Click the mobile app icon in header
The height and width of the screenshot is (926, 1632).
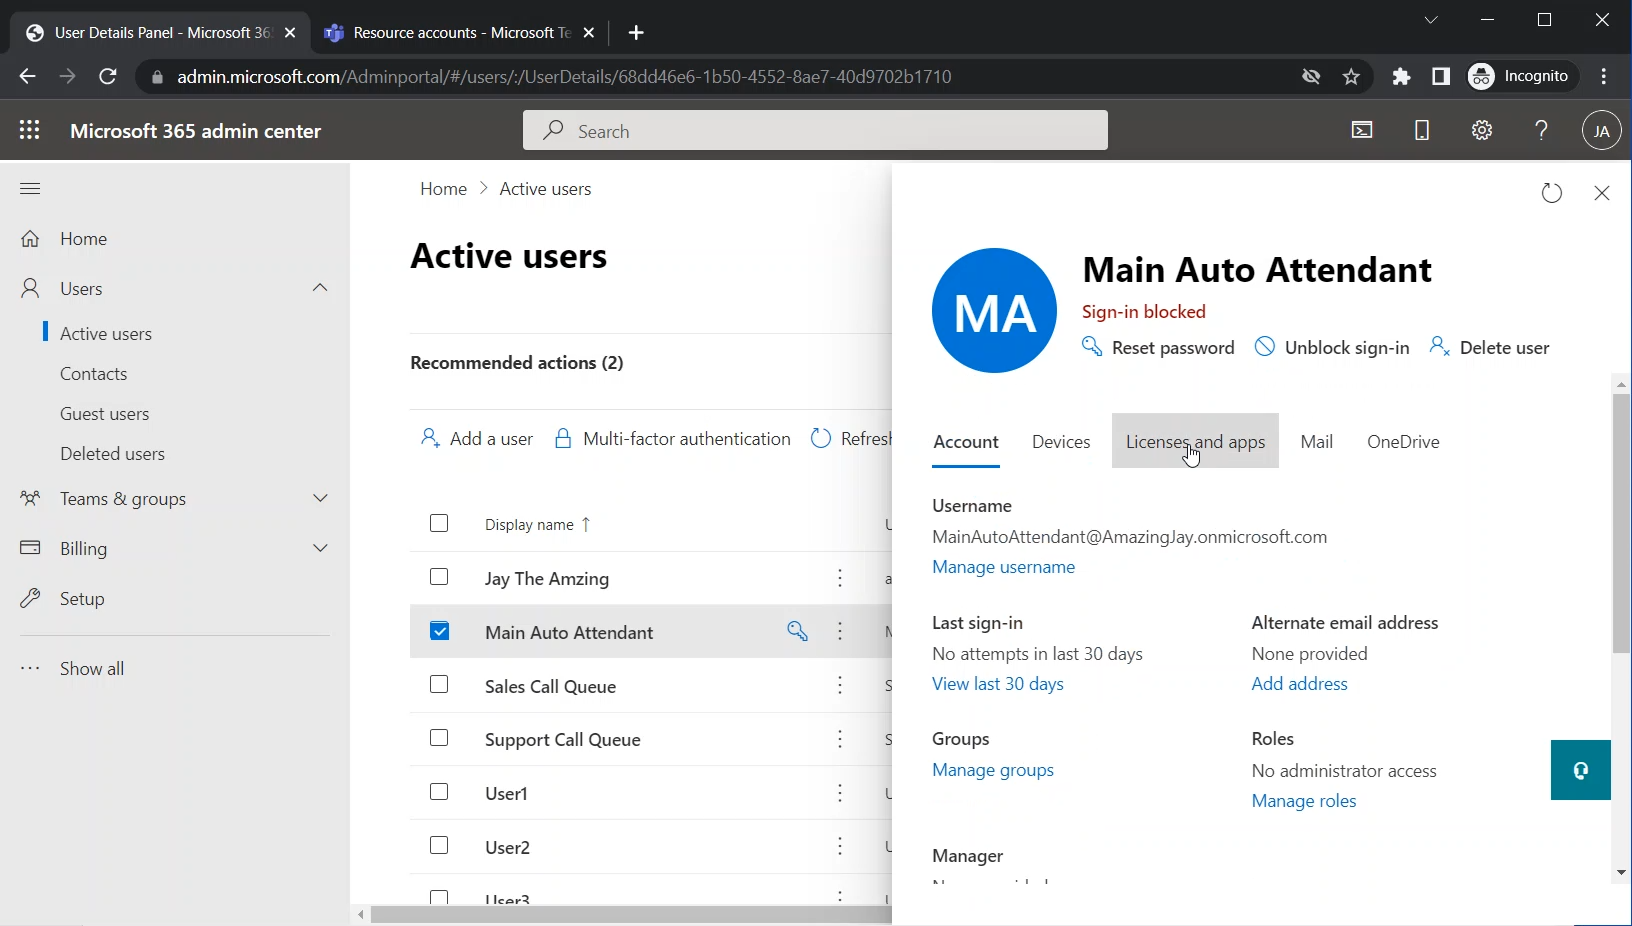click(x=1422, y=130)
